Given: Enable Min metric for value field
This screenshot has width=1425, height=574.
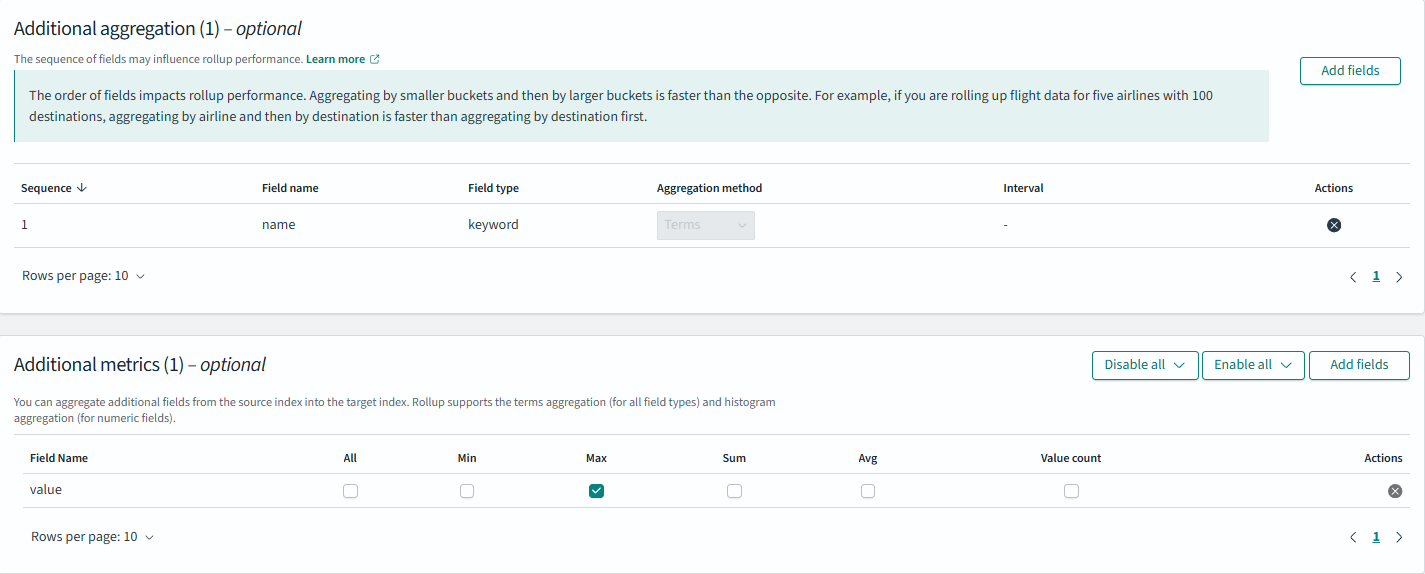Looking at the screenshot, I should [x=467, y=491].
